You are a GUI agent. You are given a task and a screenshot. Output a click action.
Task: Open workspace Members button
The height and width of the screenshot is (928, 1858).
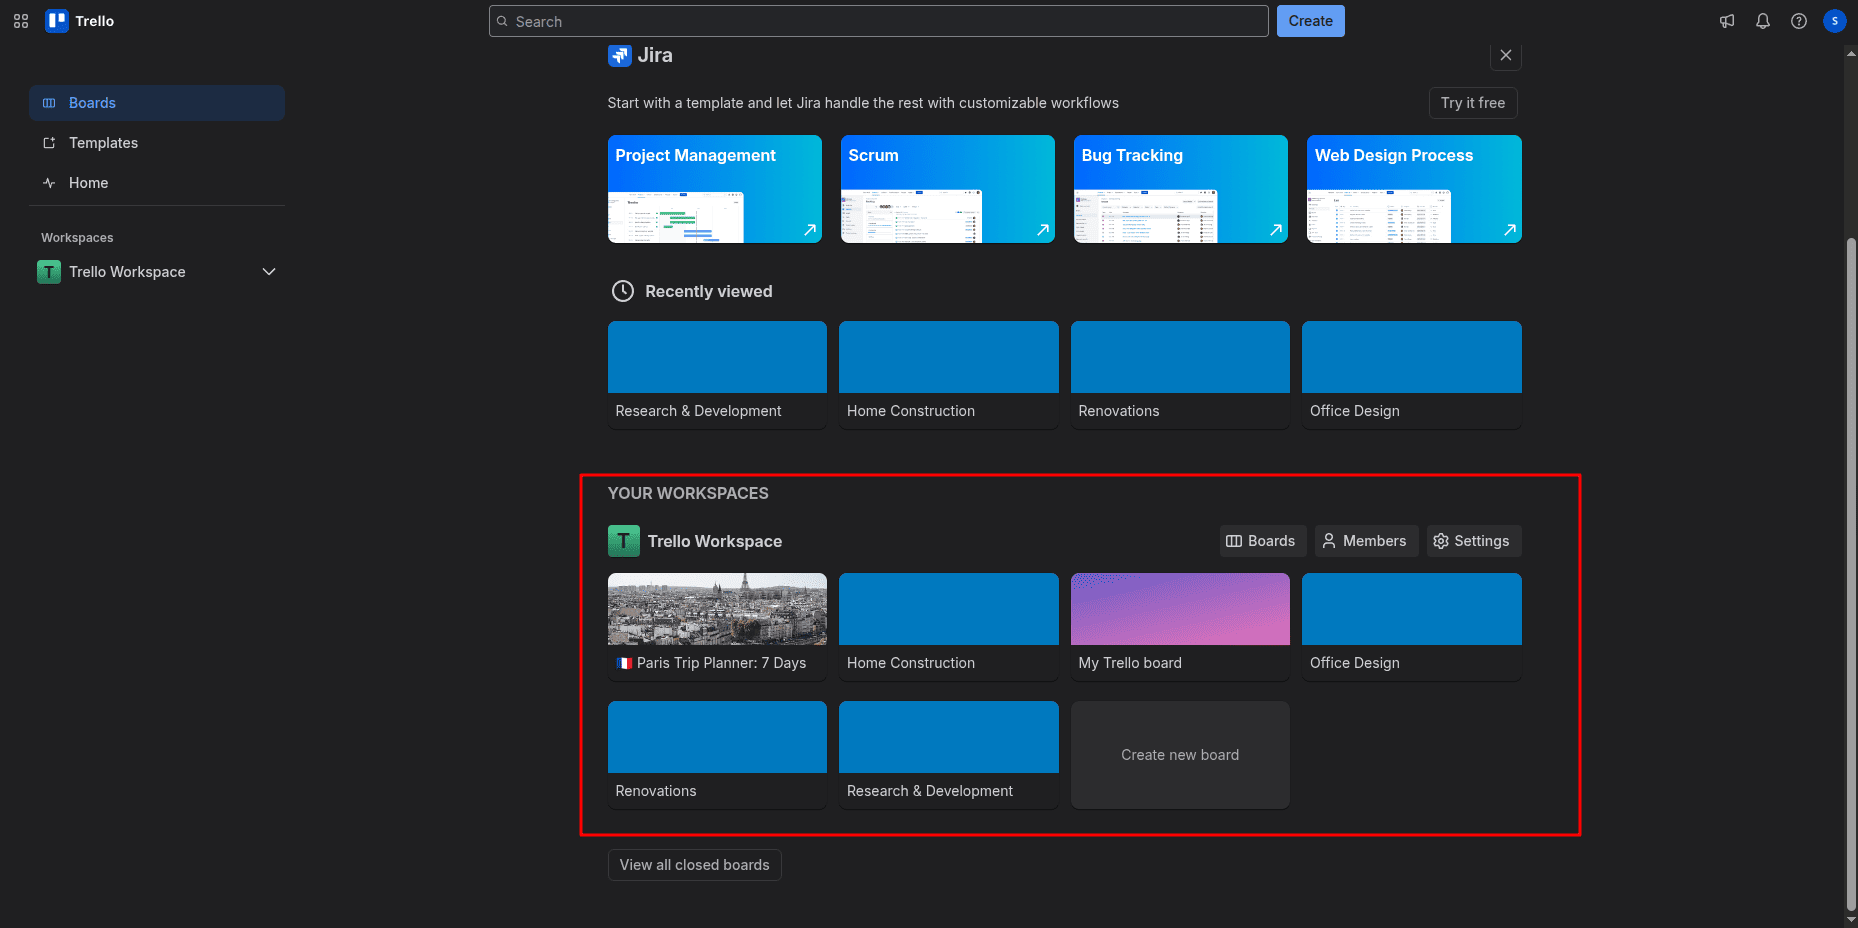[1365, 541]
